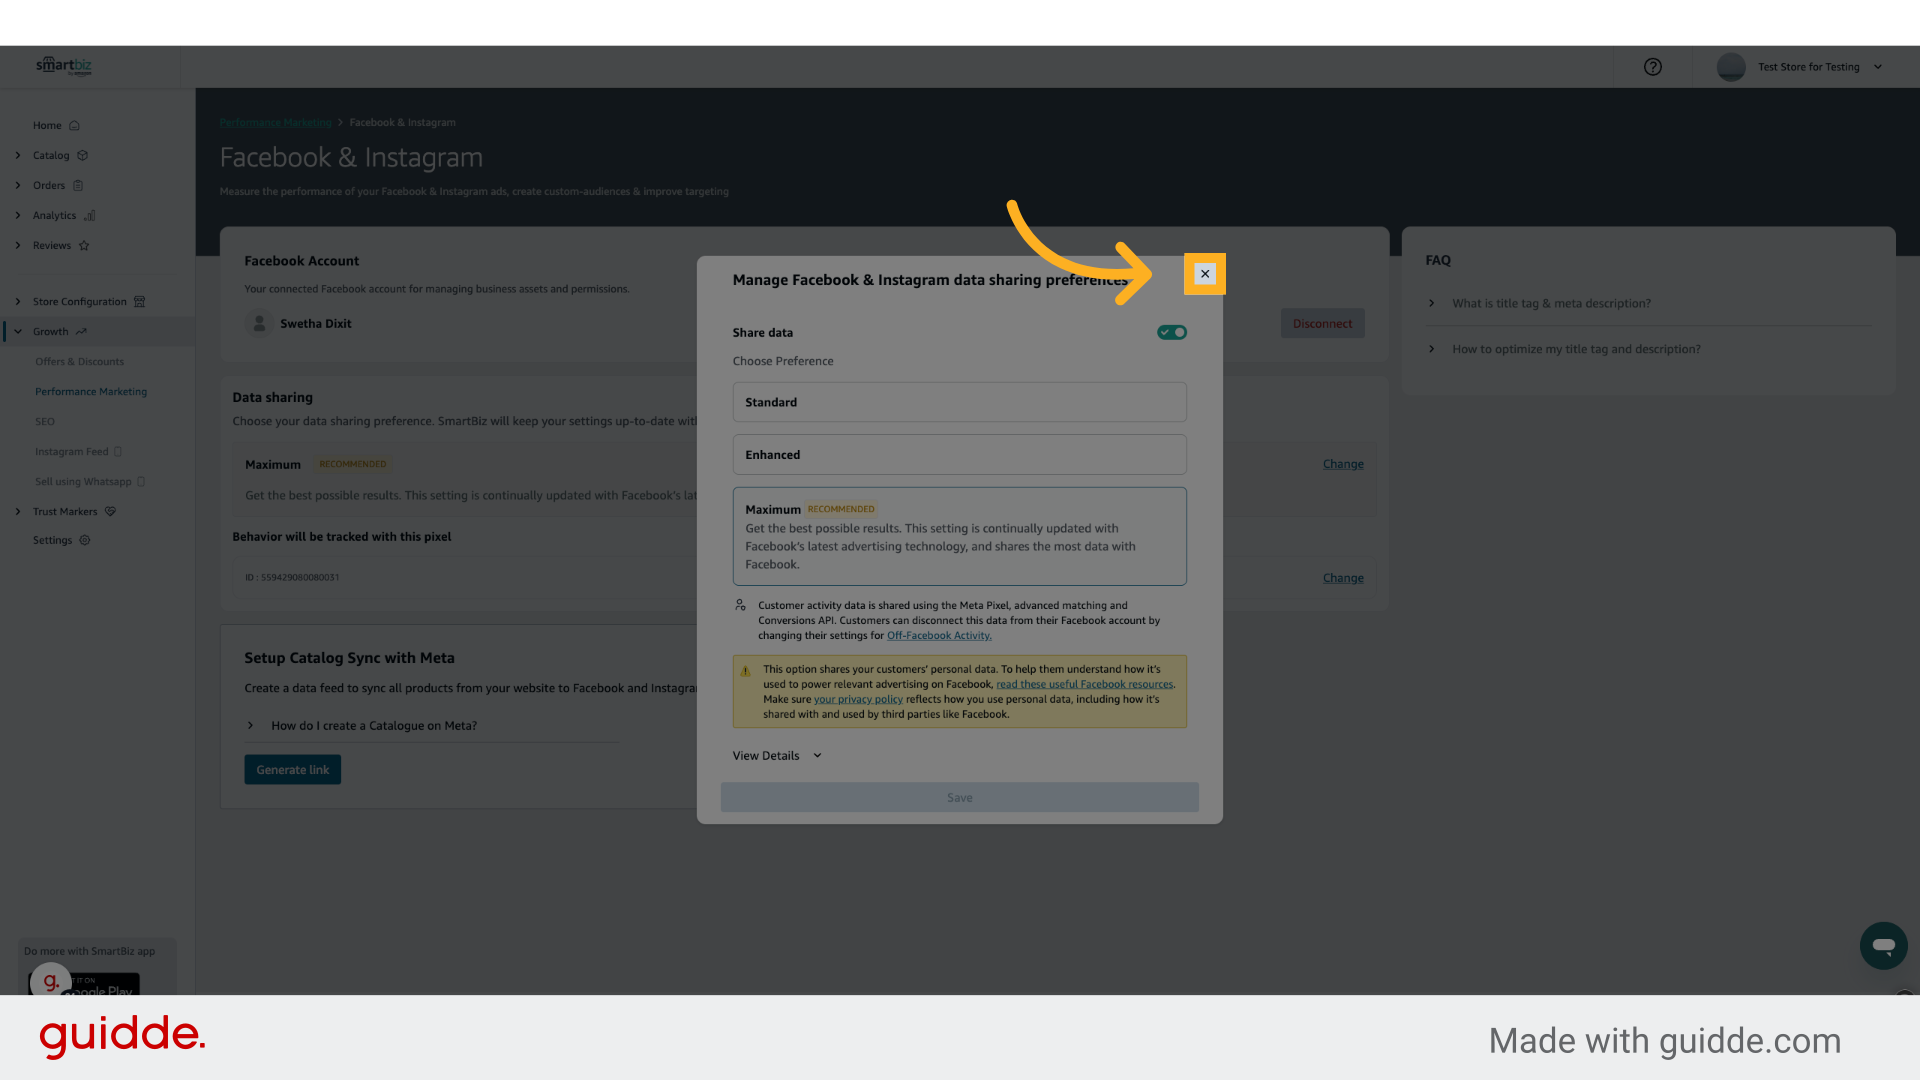This screenshot has width=1920, height=1080.
Task: Open SEO submenu item
Action: click(x=45, y=422)
